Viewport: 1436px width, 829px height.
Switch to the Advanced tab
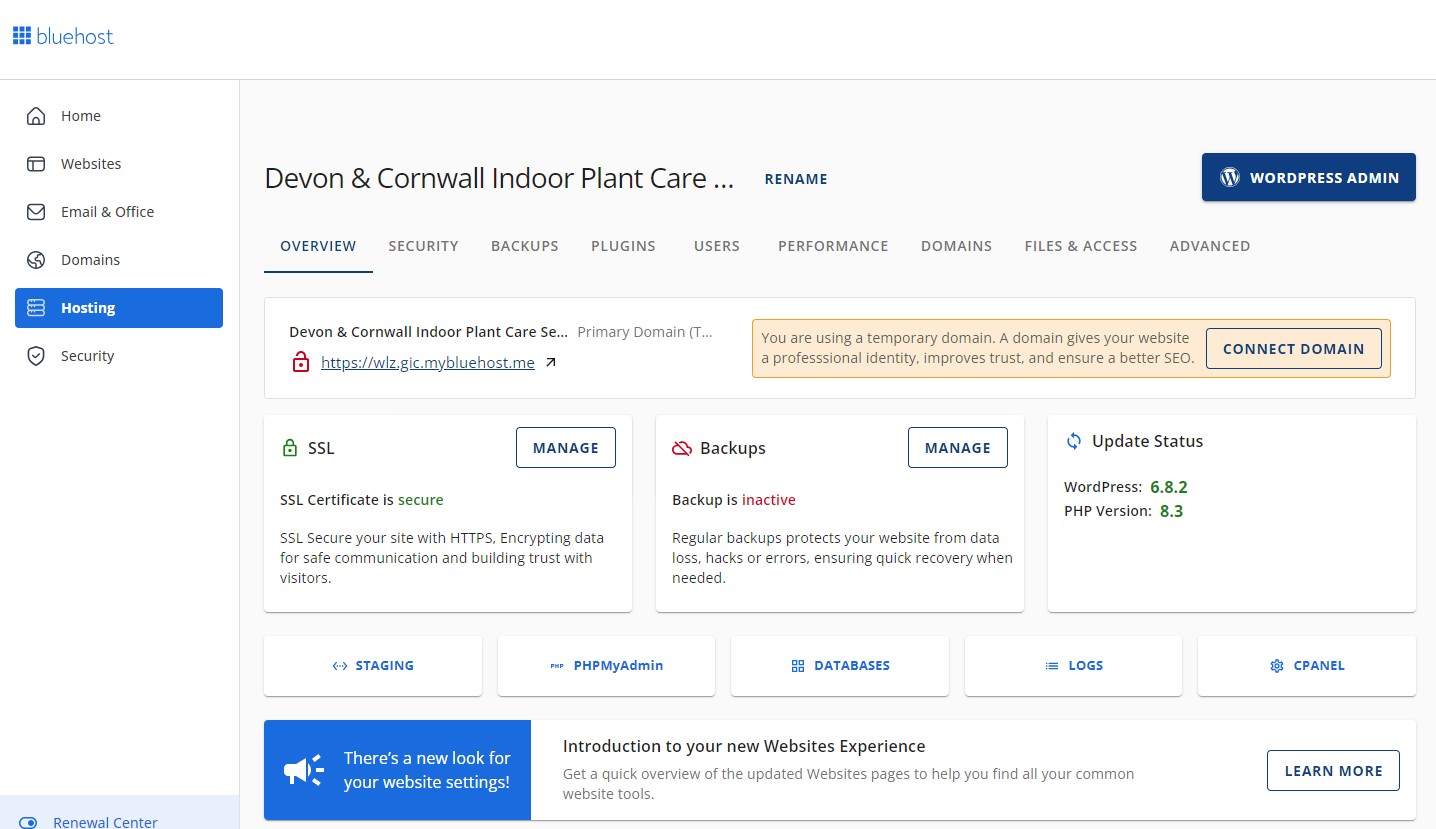pos(1210,246)
